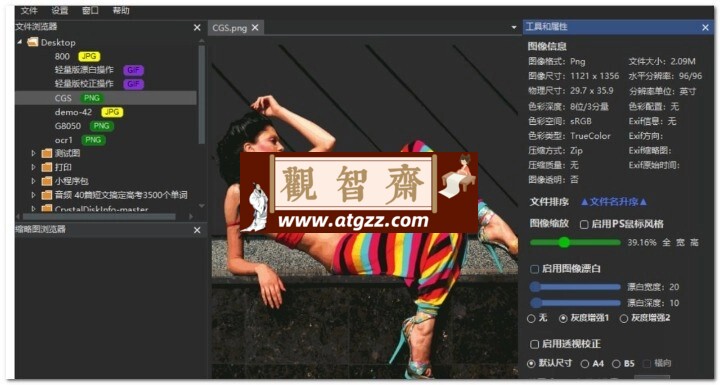Close the 缩略图浏览器 panel
This screenshot has width=720, height=385.
click(197, 230)
